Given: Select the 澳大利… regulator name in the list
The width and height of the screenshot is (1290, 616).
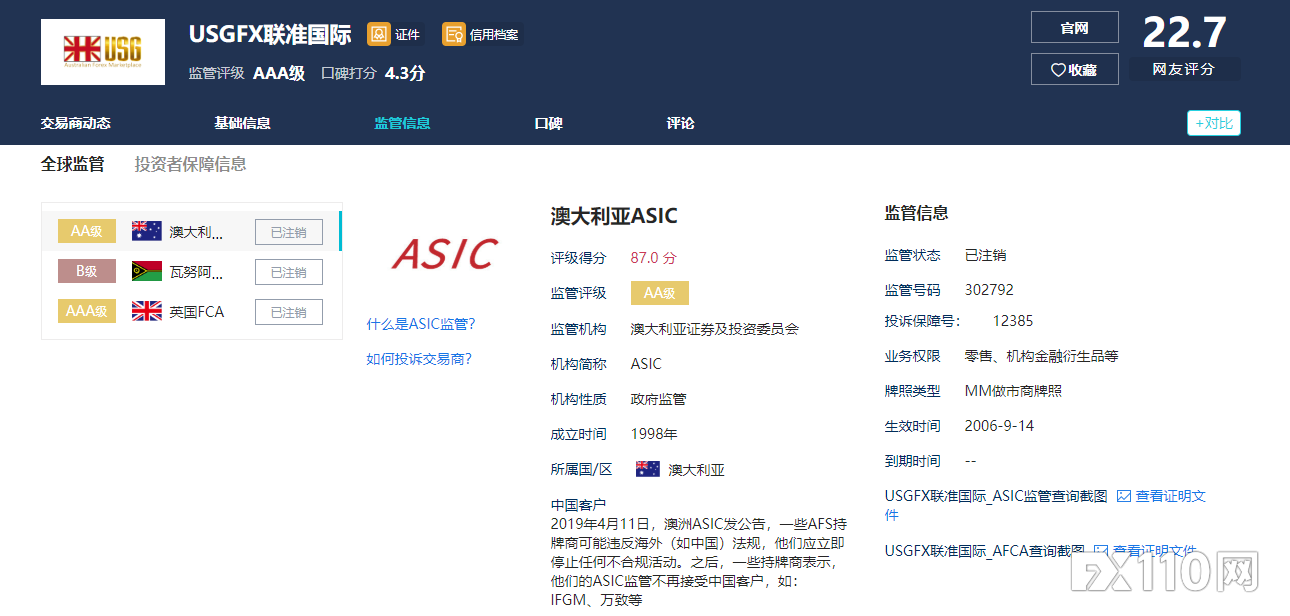Looking at the screenshot, I should click(x=196, y=232).
